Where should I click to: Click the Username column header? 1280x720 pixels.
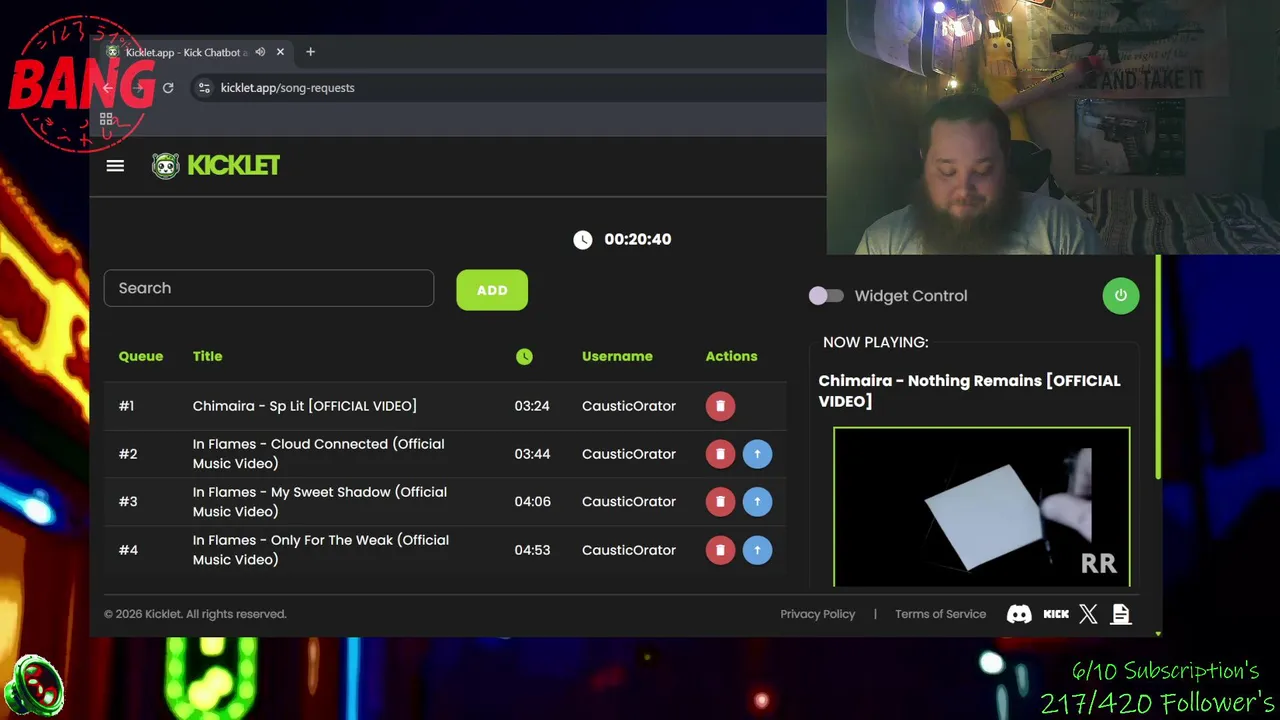coord(617,356)
